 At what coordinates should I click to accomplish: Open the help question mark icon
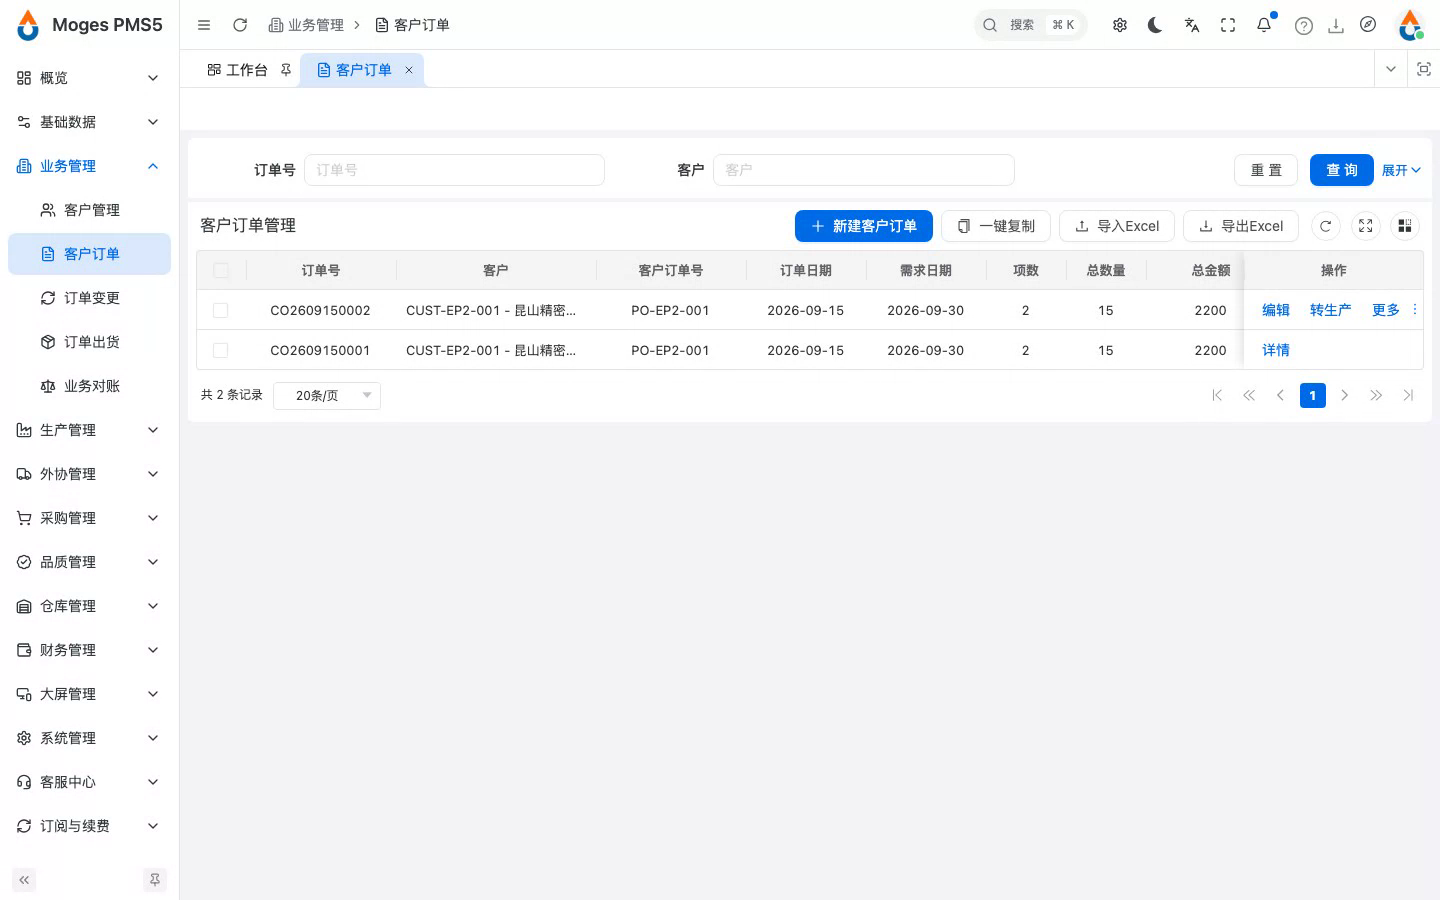click(x=1304, y=26)
